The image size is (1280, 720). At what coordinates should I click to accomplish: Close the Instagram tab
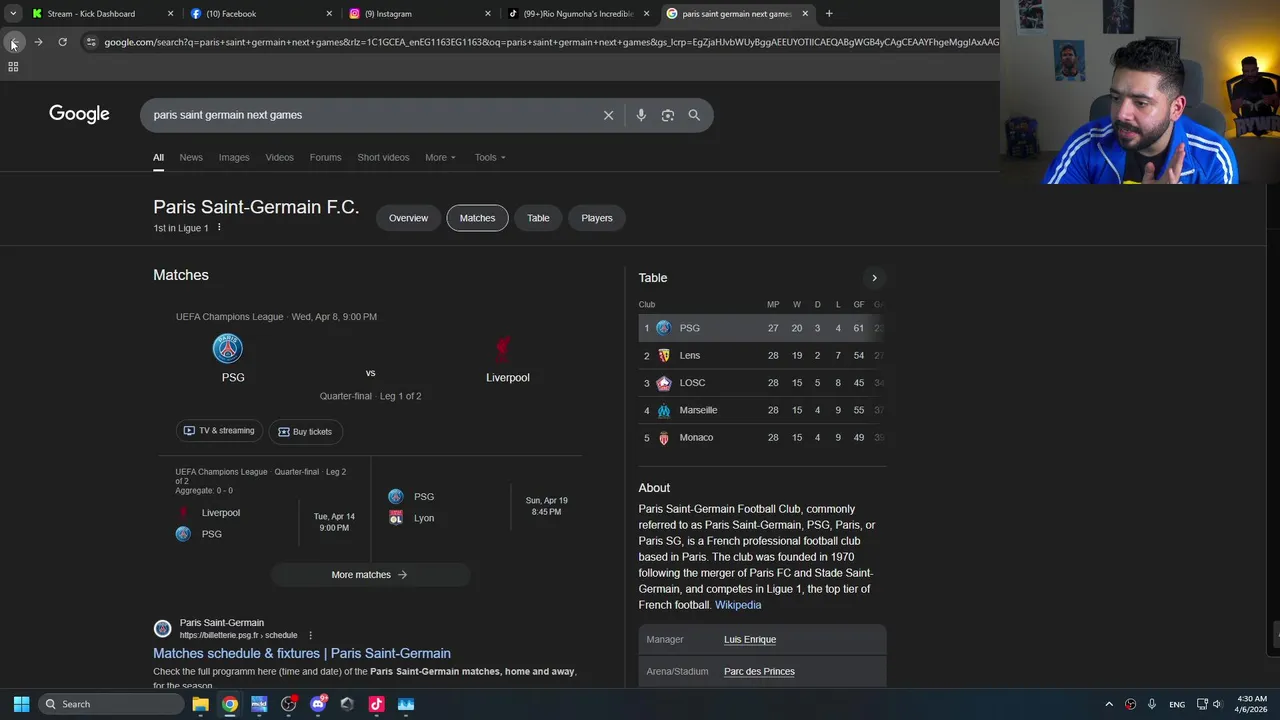pyautogui.click(x=488, y=14)
